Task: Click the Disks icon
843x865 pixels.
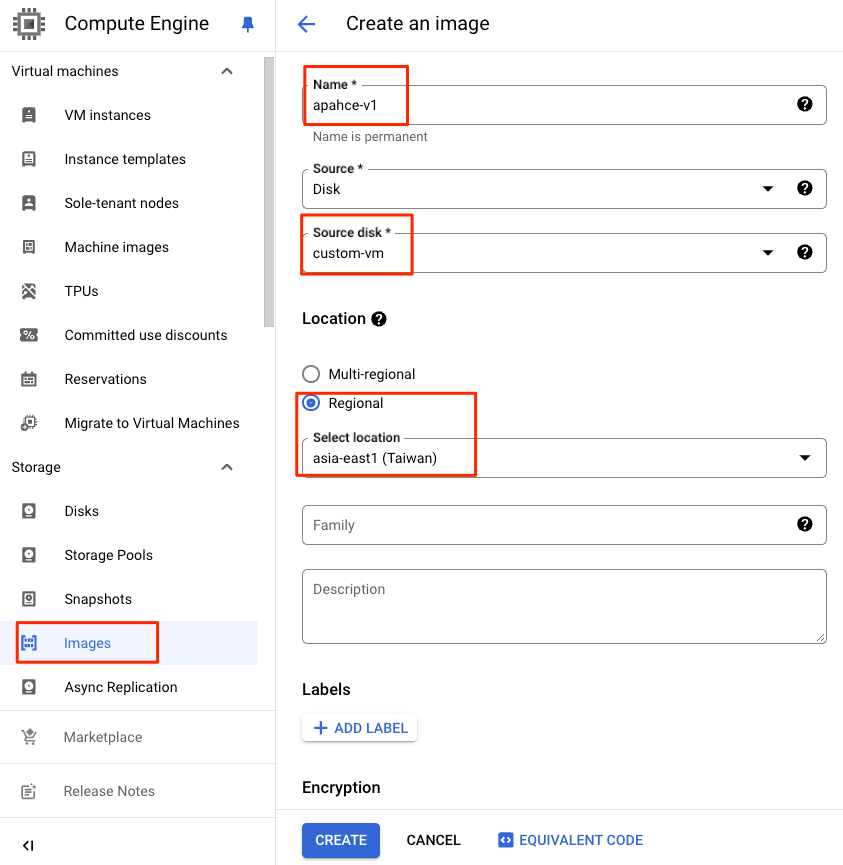Action: [29, 511]
